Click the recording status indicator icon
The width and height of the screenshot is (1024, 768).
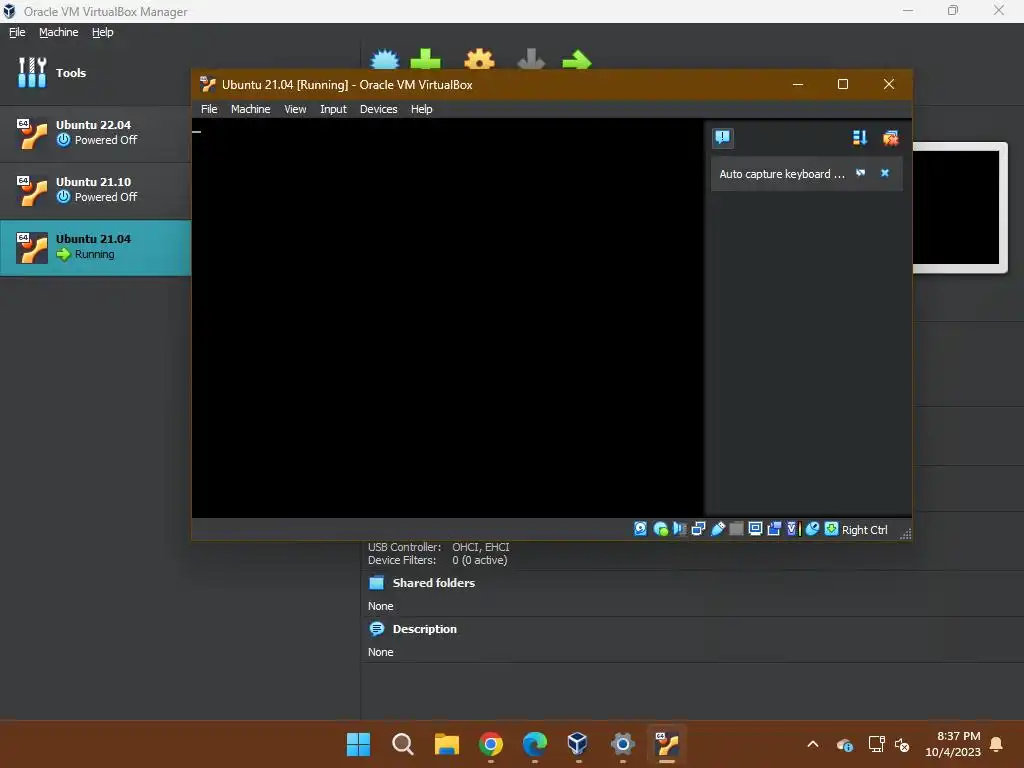[775, 529]
